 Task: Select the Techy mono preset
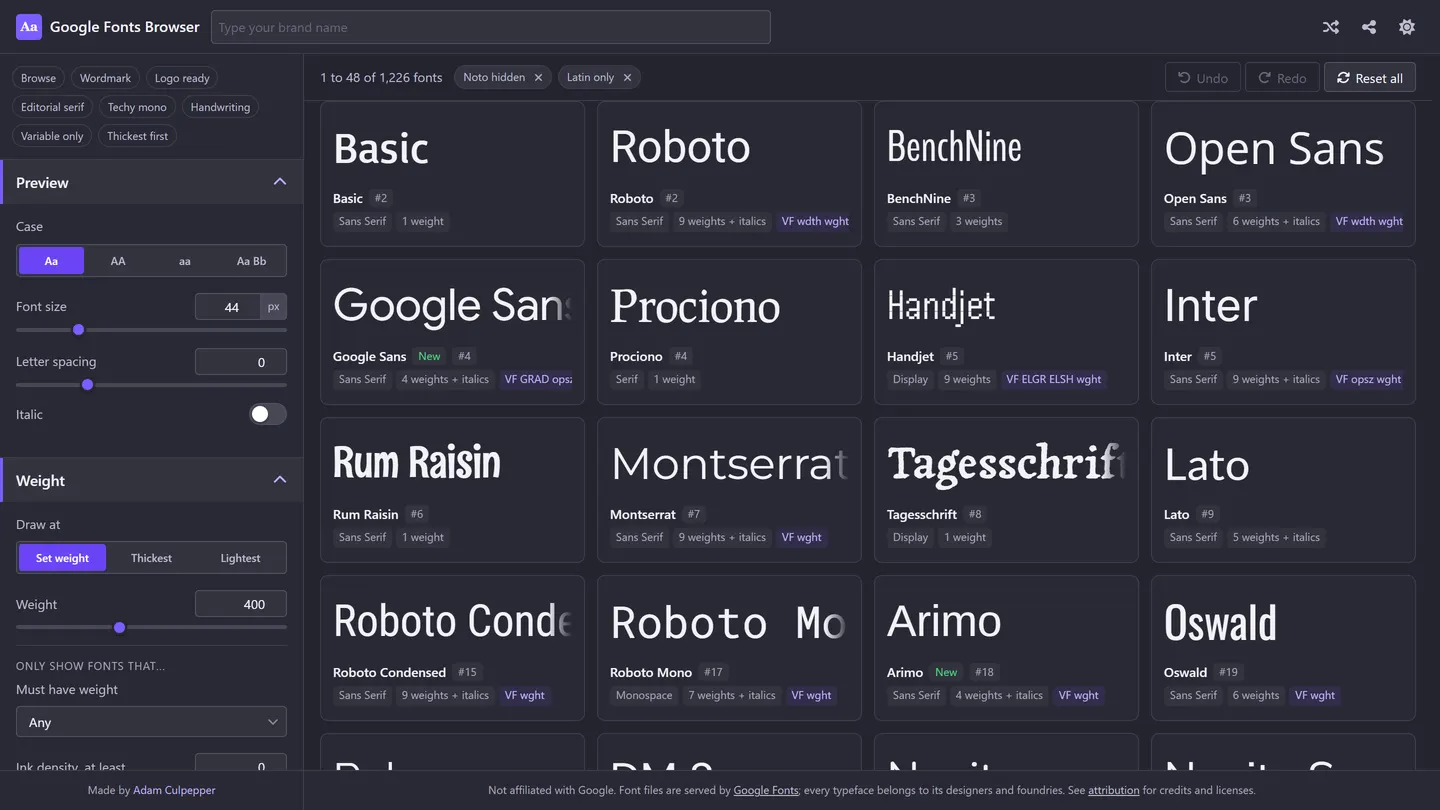137,107
